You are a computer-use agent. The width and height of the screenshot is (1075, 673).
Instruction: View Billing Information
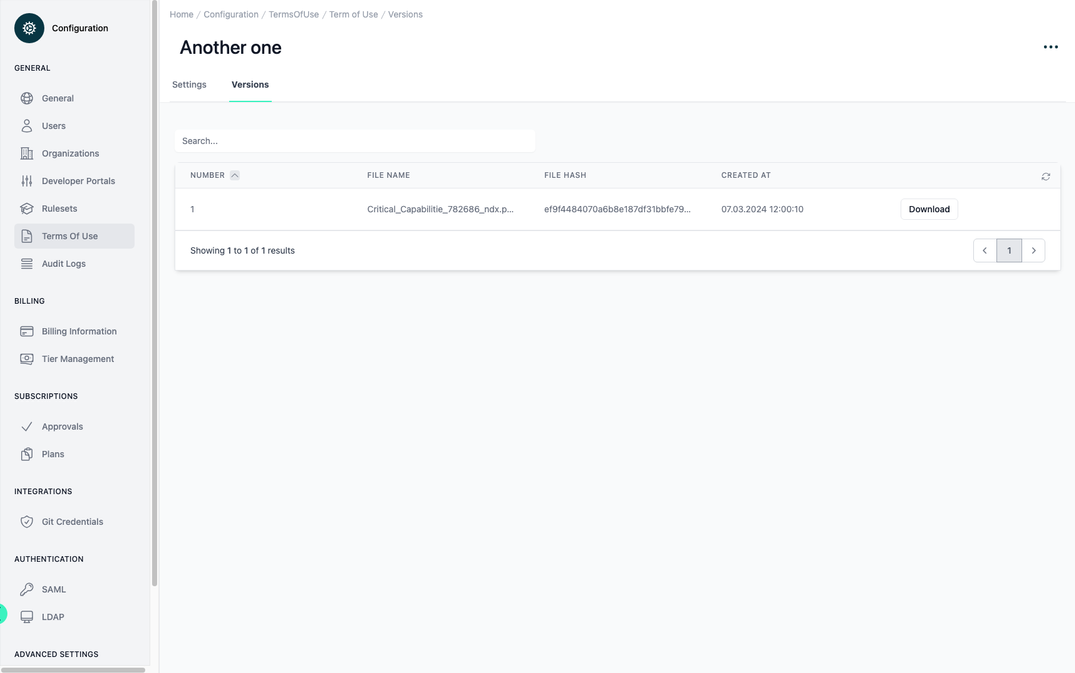coord(79,329)
